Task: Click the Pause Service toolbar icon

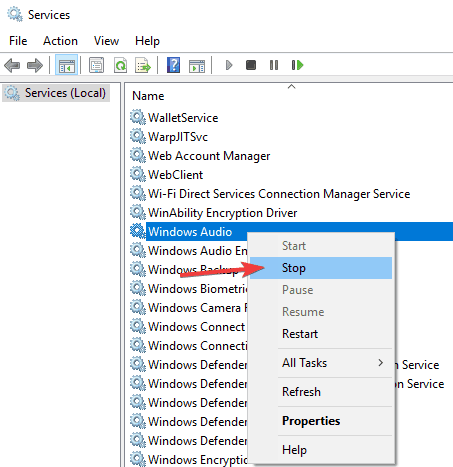Action: (x=274, y=65)
